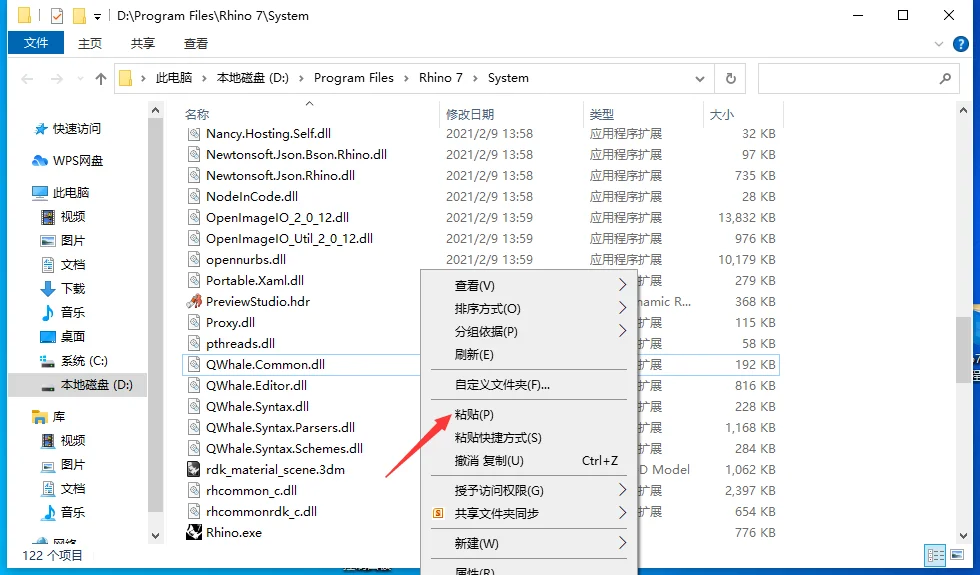Expand the 查看(V) submenu arrow
Viewport: 980px width, 575px height.
tap(622, 286)
